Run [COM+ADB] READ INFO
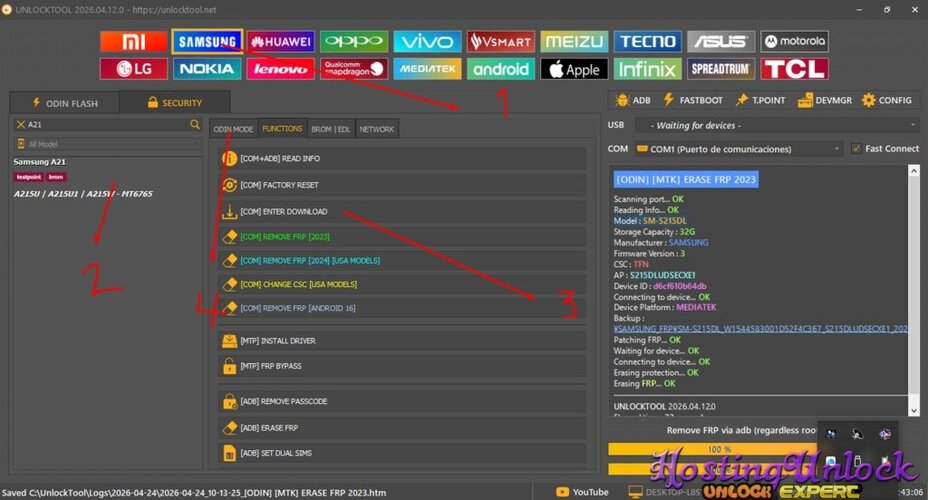This screenshot has height=500, width=928. pos(402,159)
